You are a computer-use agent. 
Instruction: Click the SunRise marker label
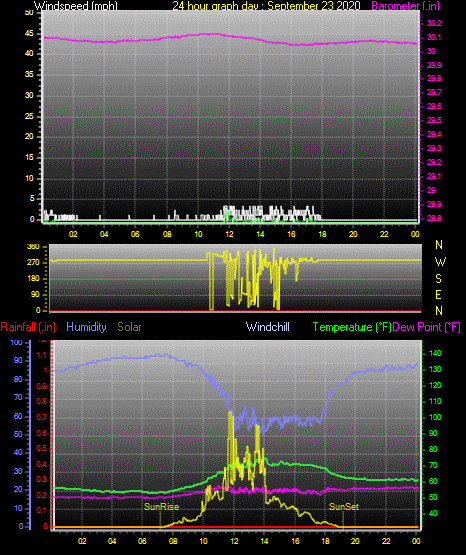(x=161, y=507)
